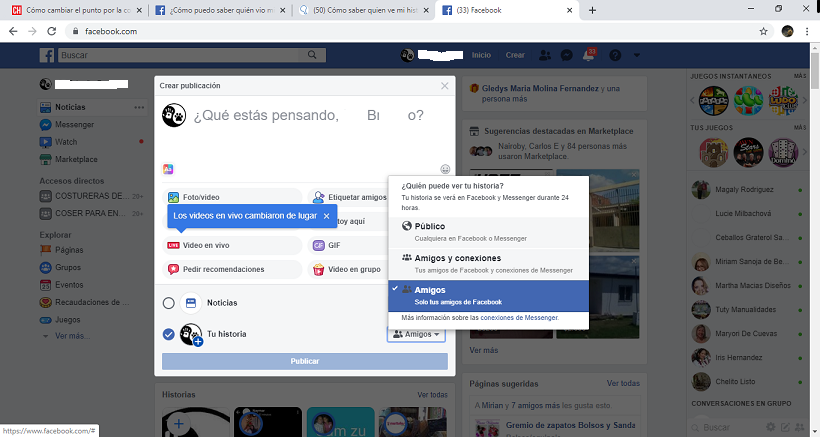This screenshot has height=437, width=820.
Task: Click the Facebook logo in the header
Action: (x=47, y=55)
